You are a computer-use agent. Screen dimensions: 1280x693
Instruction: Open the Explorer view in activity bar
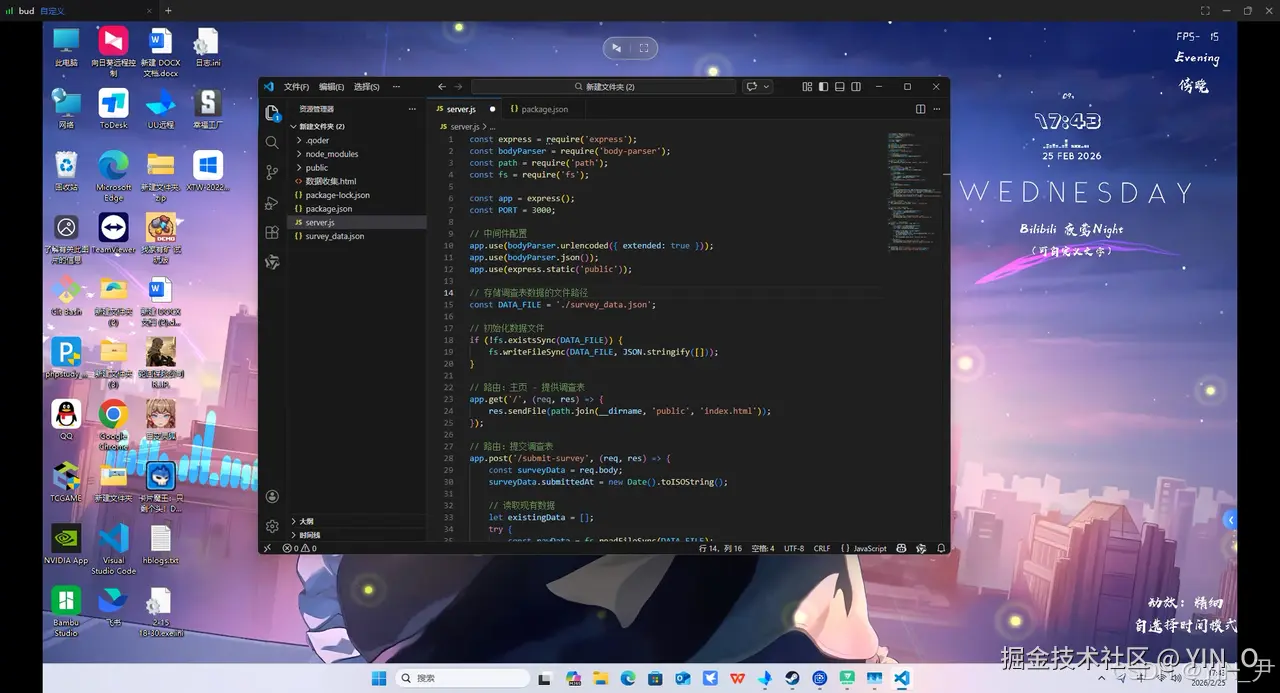click(272, 113)
